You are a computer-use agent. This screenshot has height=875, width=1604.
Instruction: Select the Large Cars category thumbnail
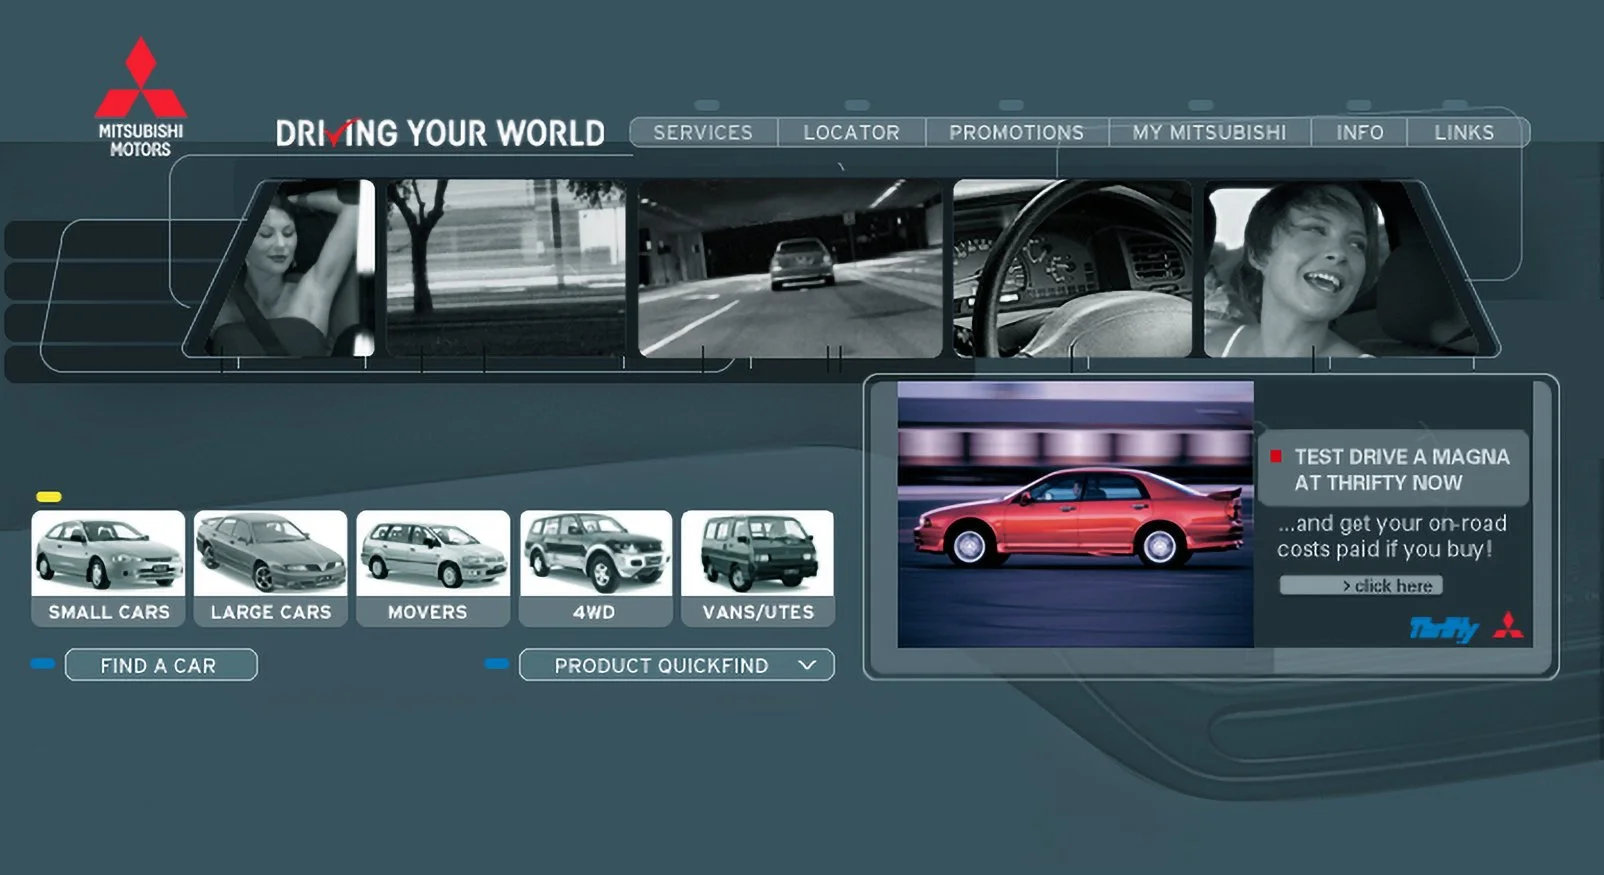(271, 568)
